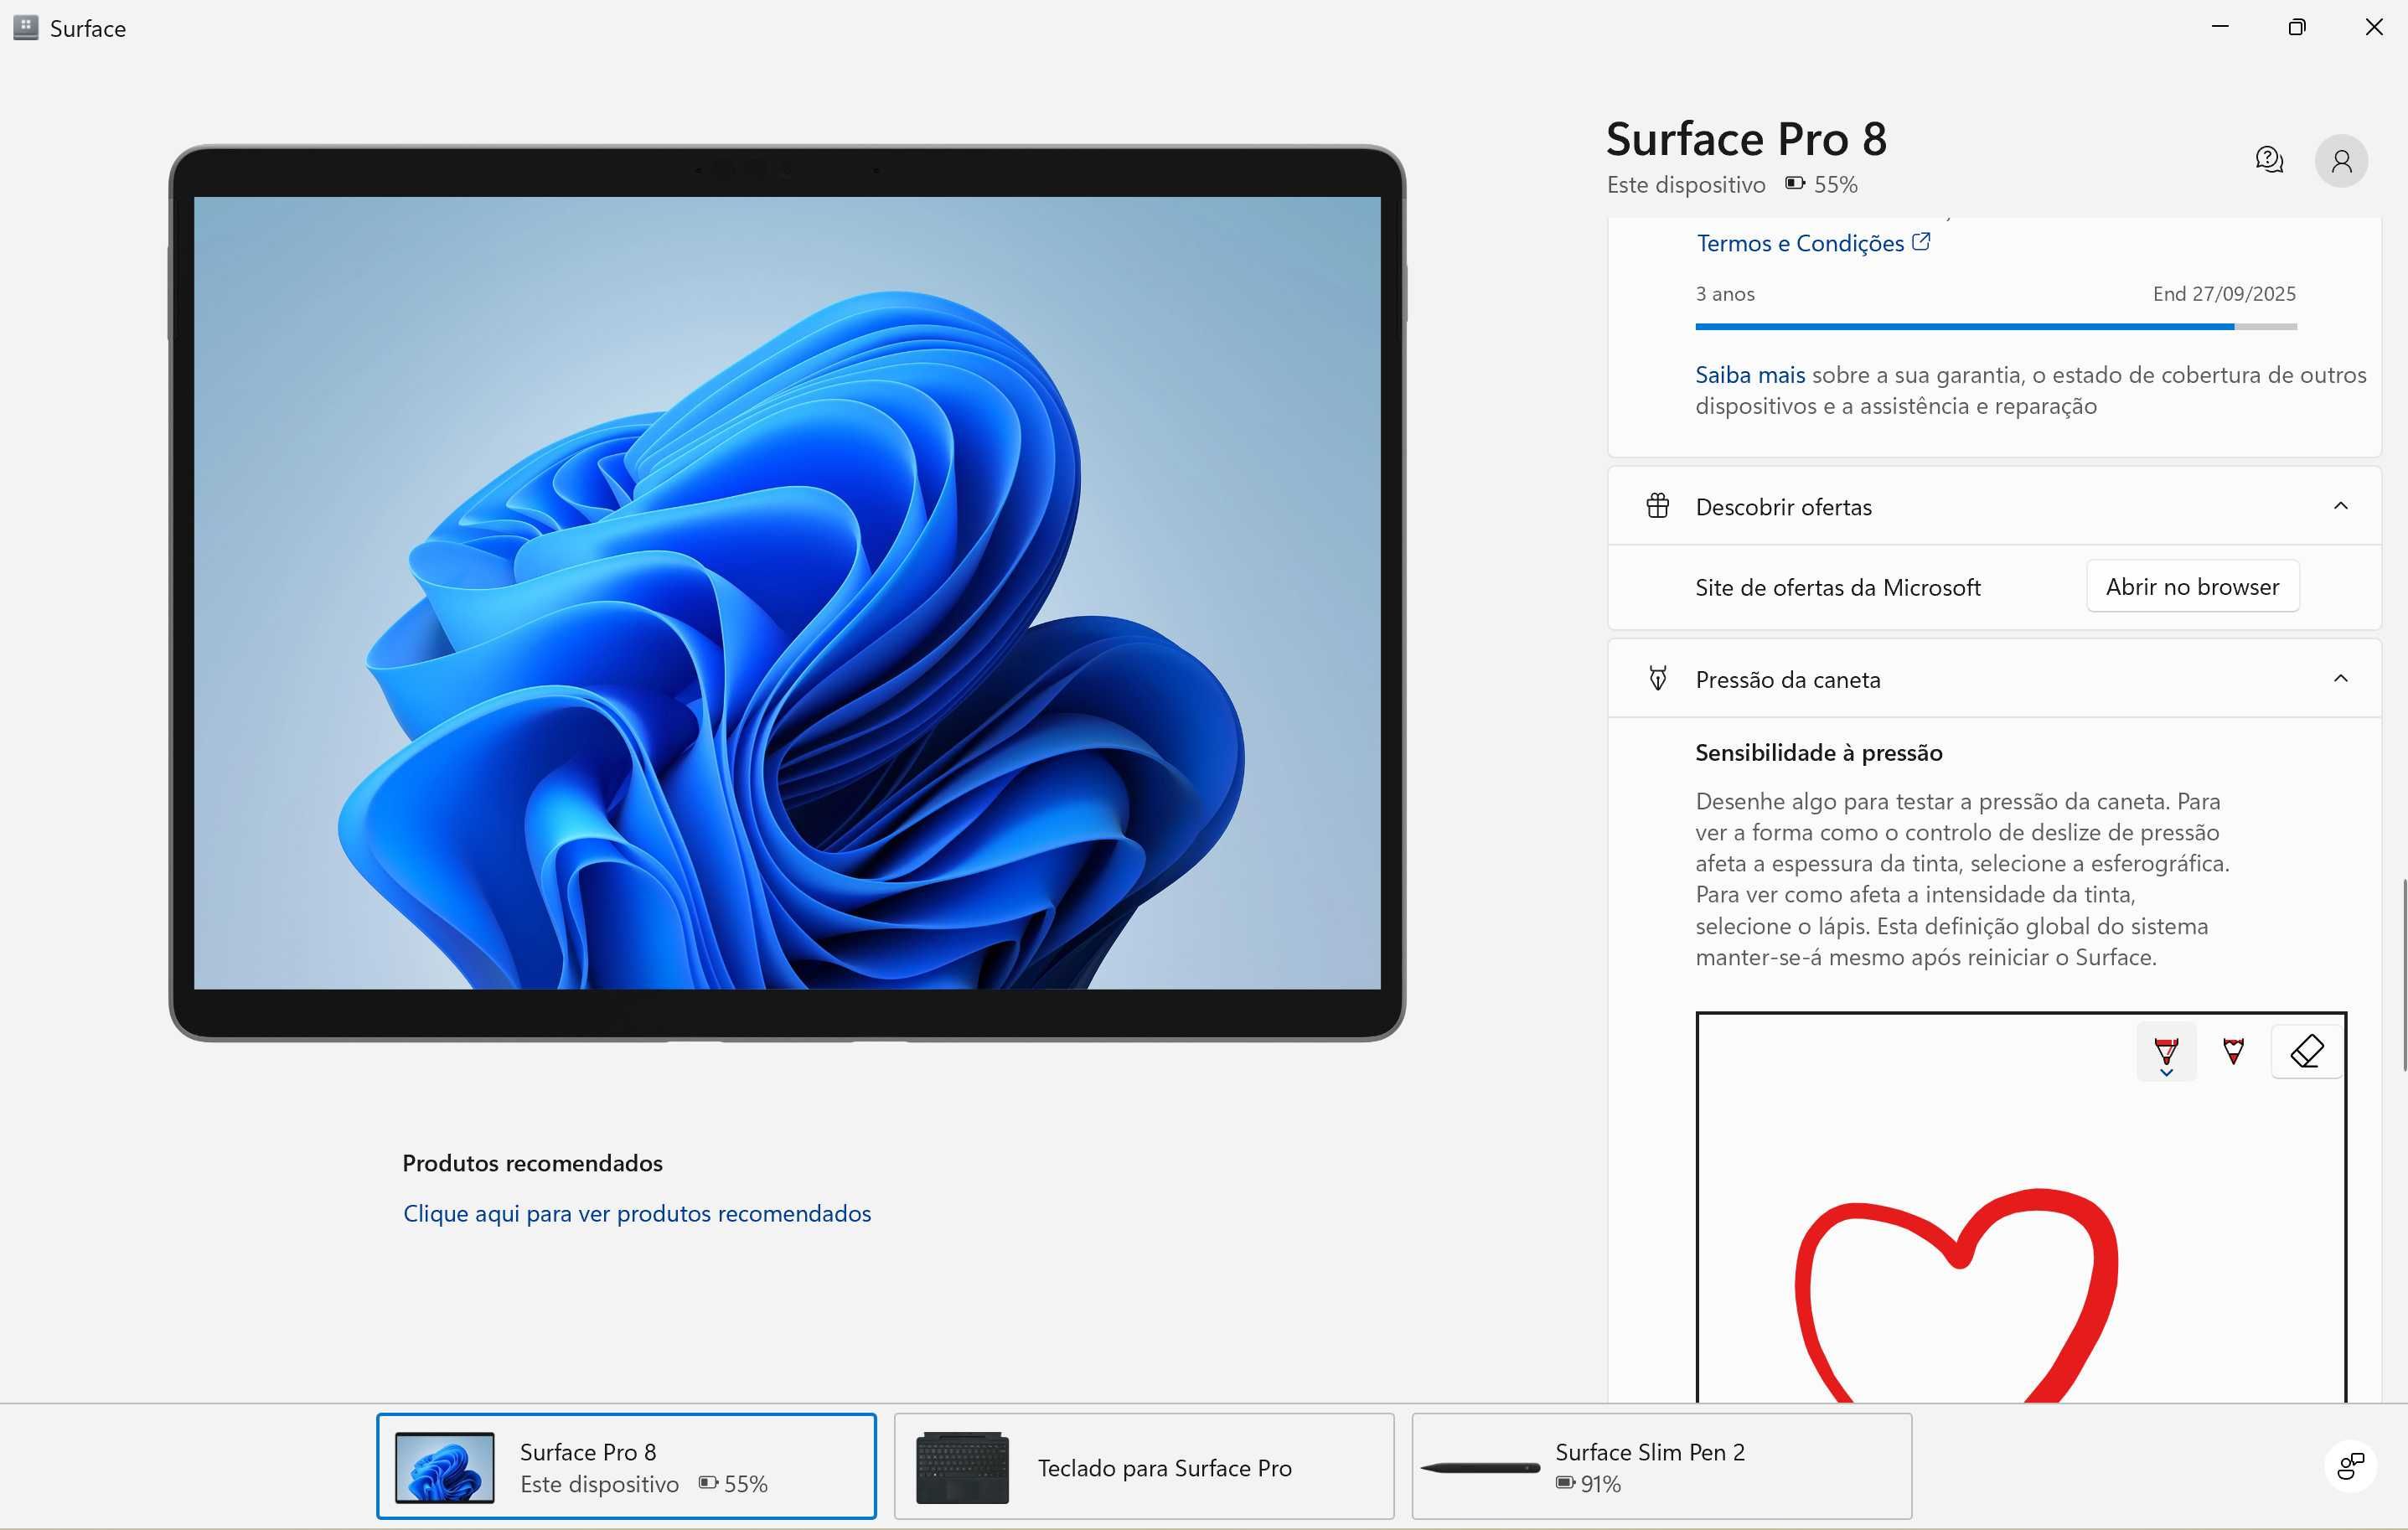Collapse the Pressão da caneta section

2340,679
